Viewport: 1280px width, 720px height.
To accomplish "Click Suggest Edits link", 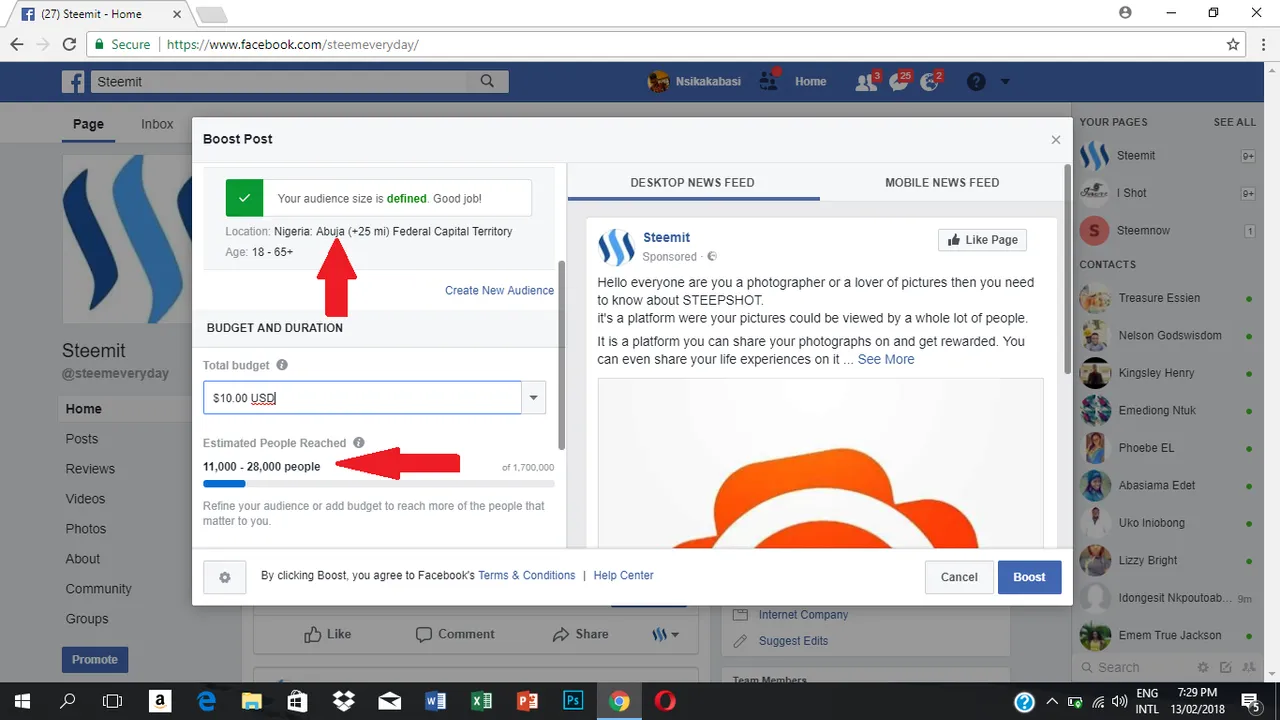I will 793,641.
